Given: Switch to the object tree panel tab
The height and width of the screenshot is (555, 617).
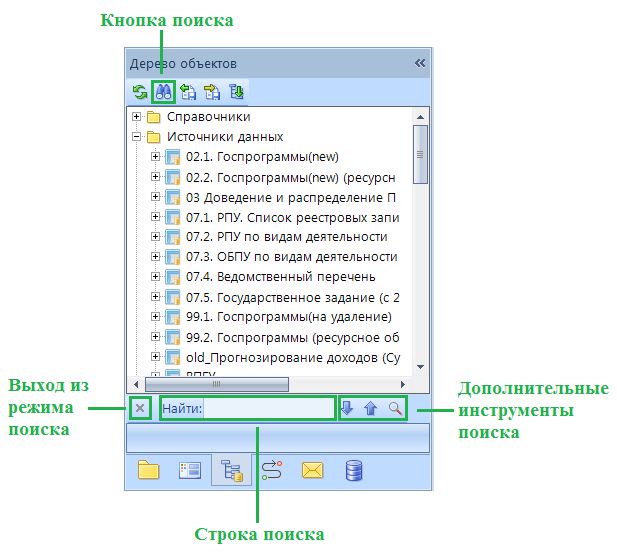Looking at the screenshot, I should [x=231, y=469].
